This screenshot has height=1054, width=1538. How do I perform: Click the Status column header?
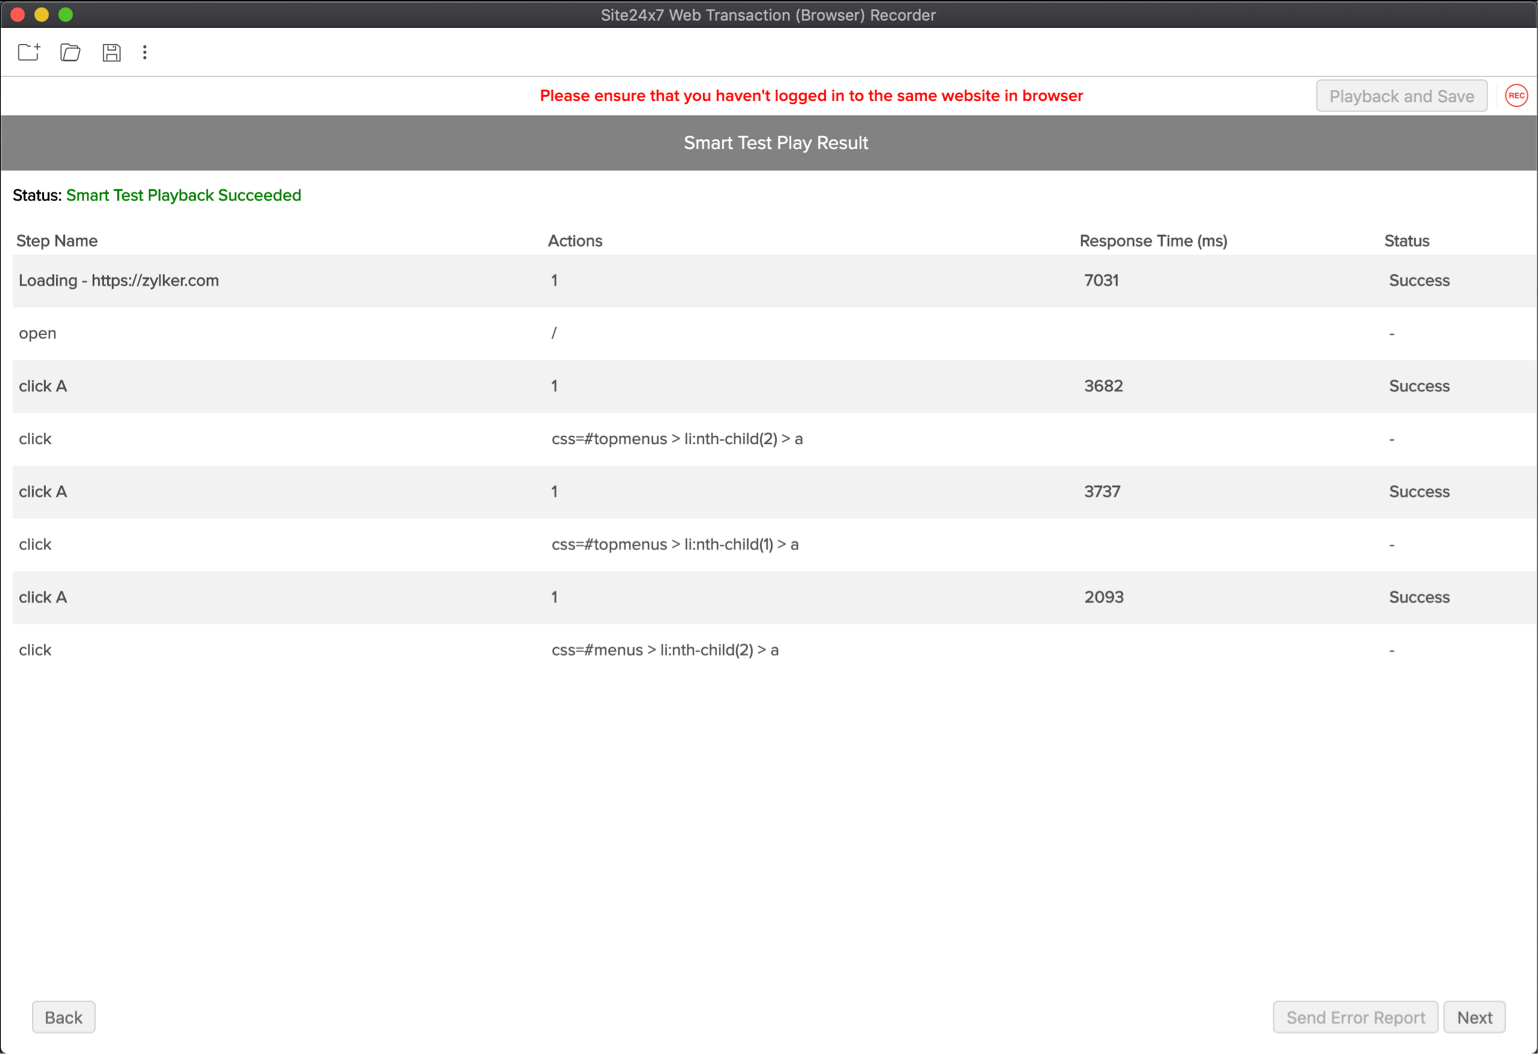[1406, 241]
